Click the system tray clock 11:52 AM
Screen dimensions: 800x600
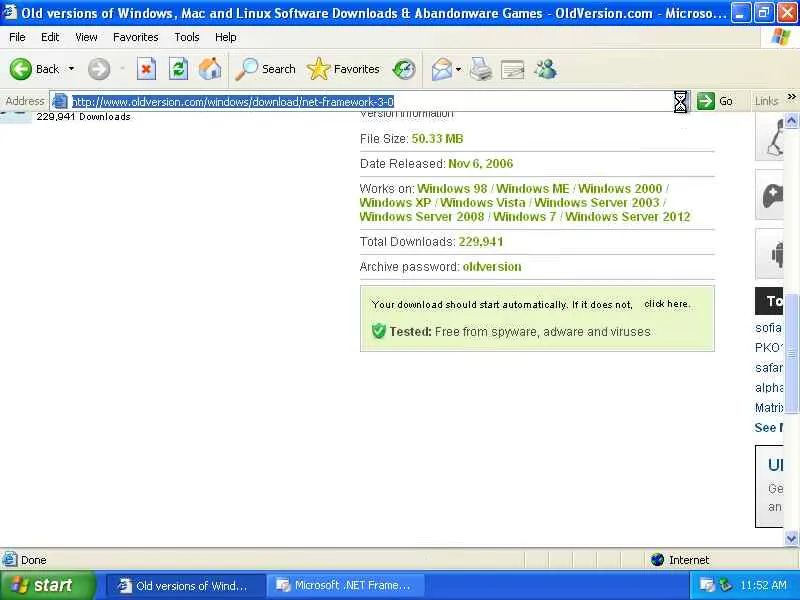coord(763,585)
